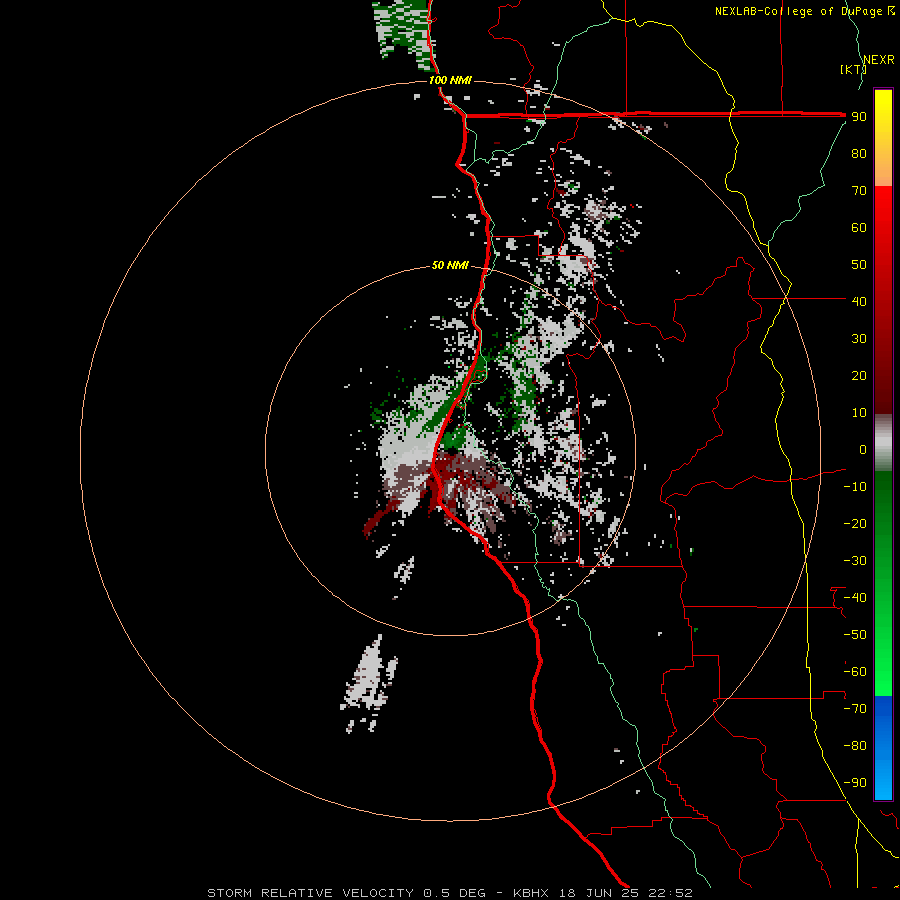Select the -60 knot value on colorbar
This screenshot has height=900, width=900.
pyautogui.click(x=855, y=672)
